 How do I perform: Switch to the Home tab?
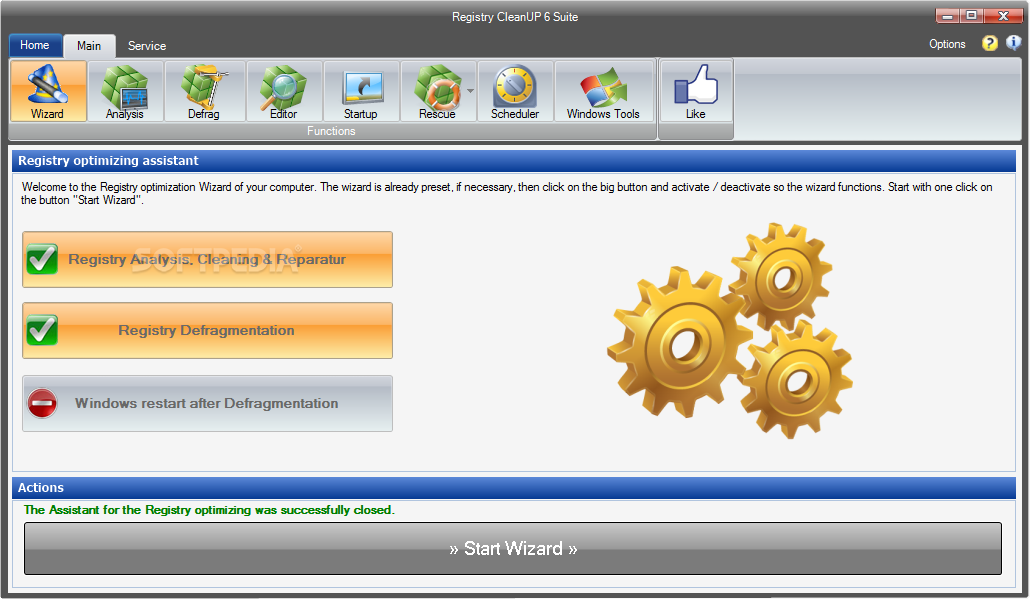35,45
